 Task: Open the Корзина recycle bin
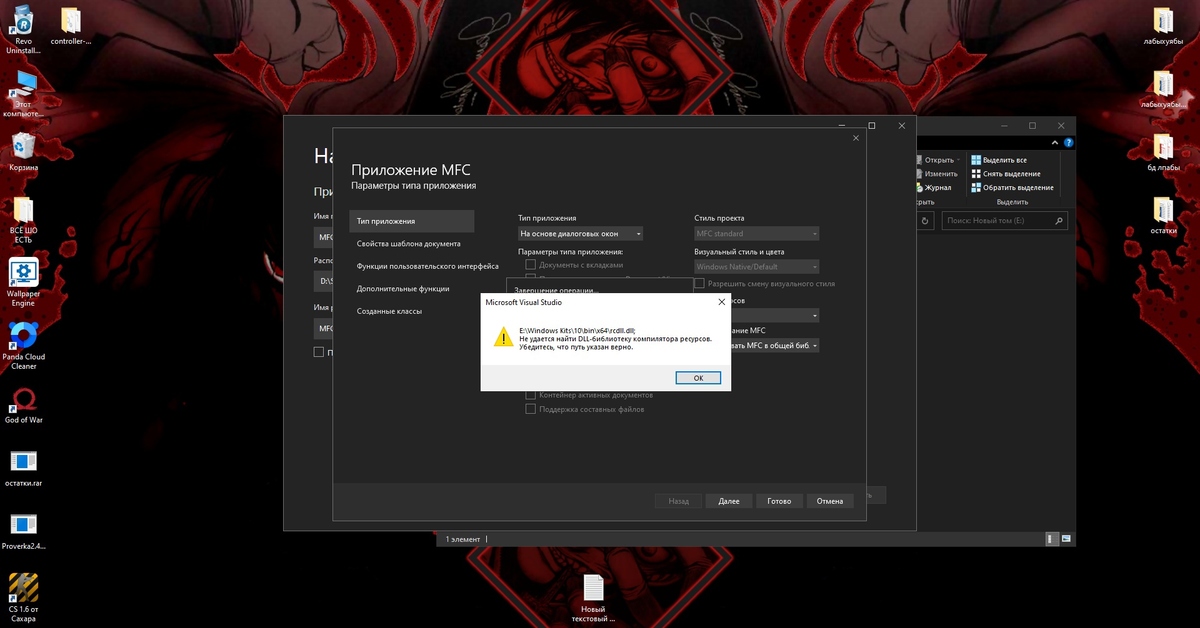[x=23, y=151]
